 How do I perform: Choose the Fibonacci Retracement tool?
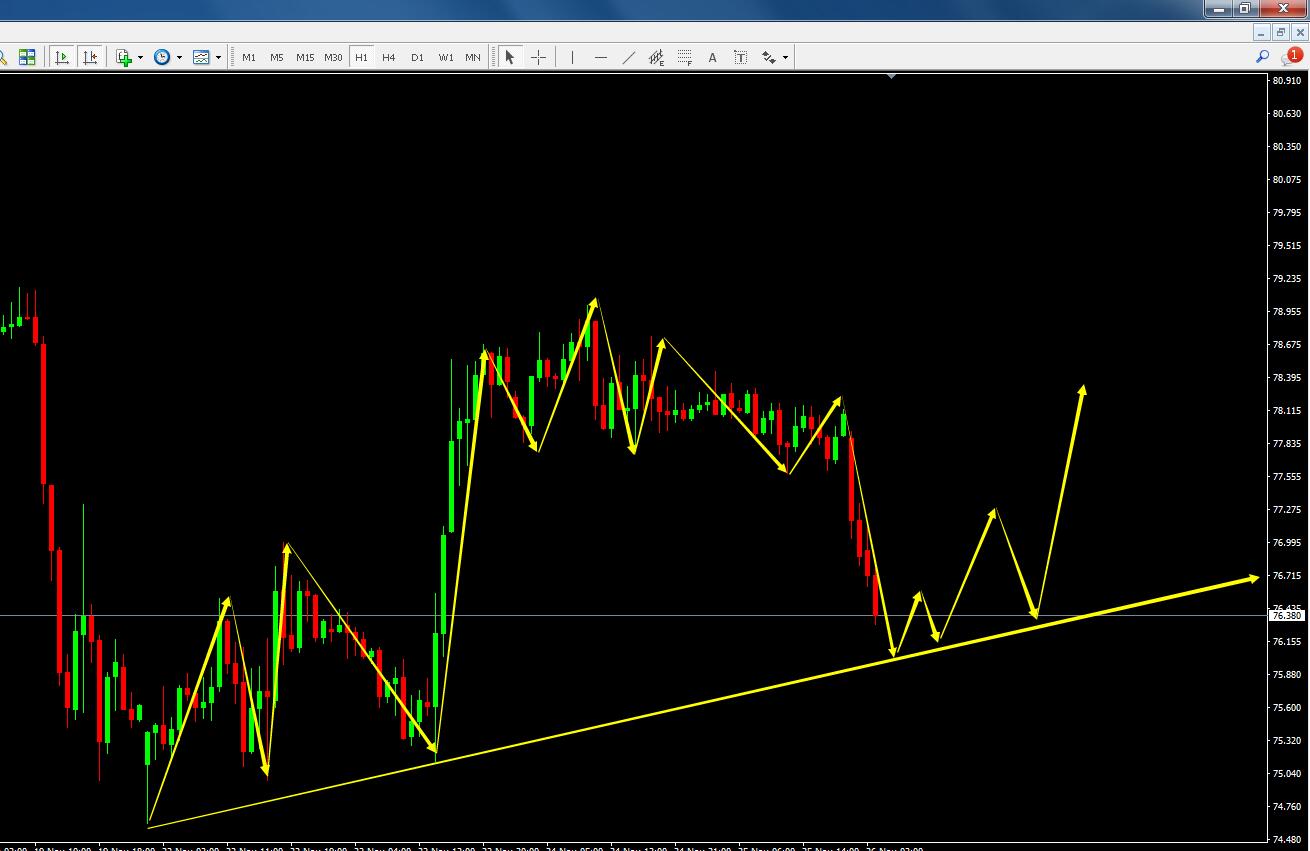[685, 57]
